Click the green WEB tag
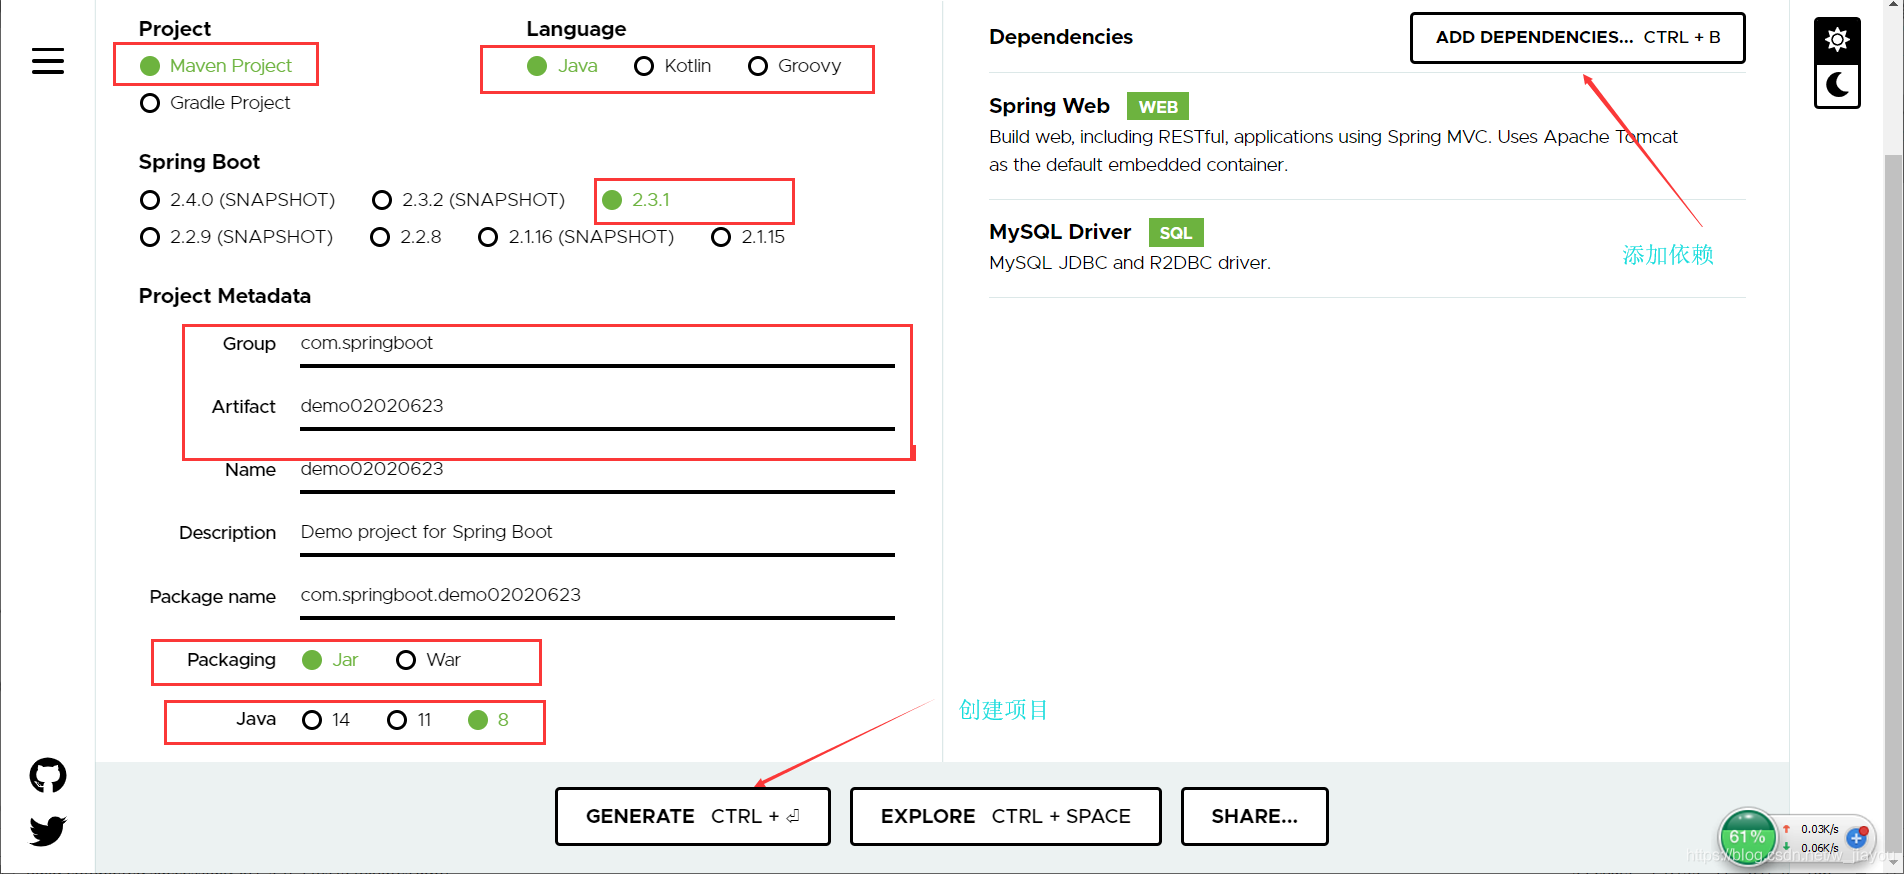 [1158, 107]
